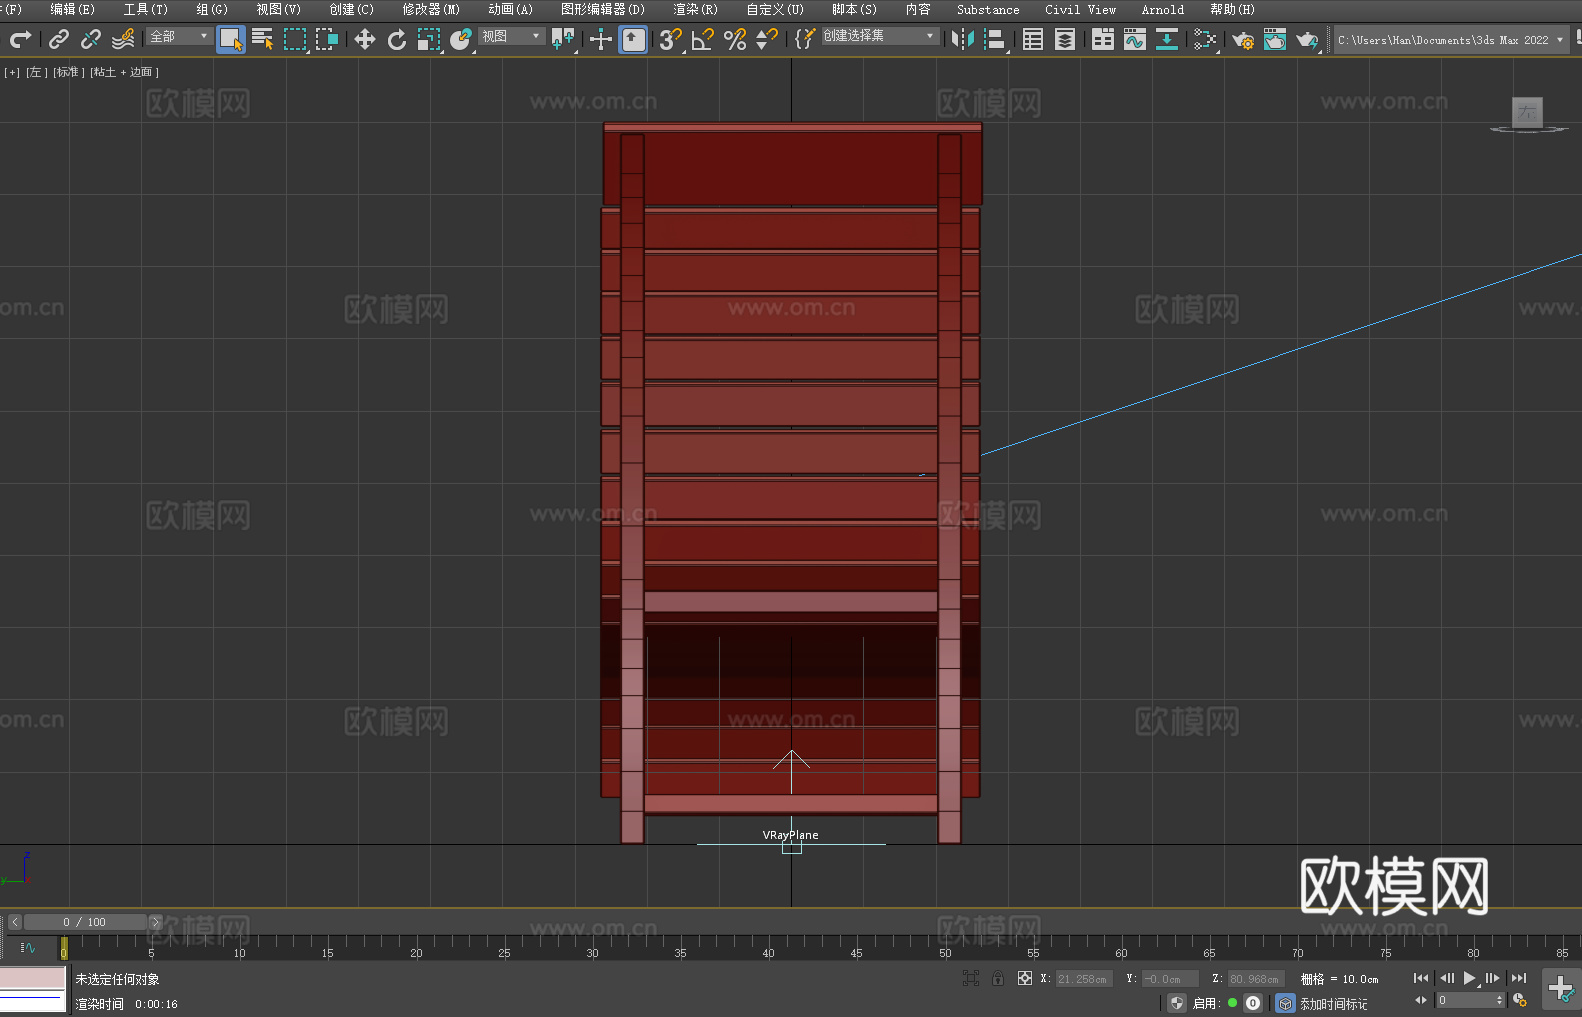Go to the start frame
Screen dimensions: 1582x1017
click(x=1421, y=978)
